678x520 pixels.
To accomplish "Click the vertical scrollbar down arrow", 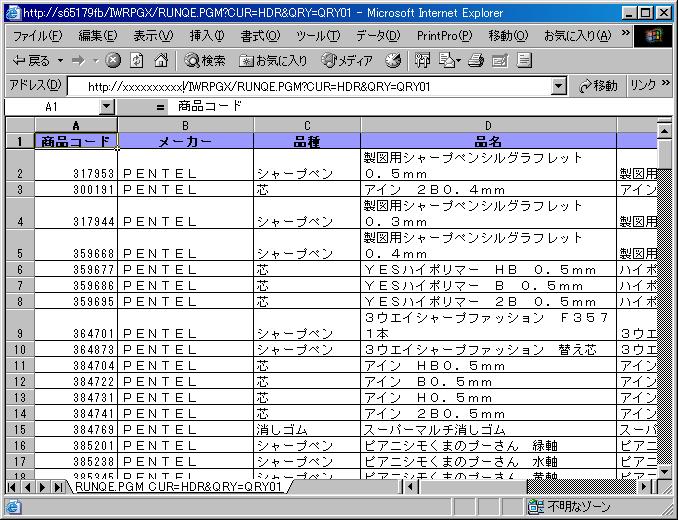I will click(664, 470).
